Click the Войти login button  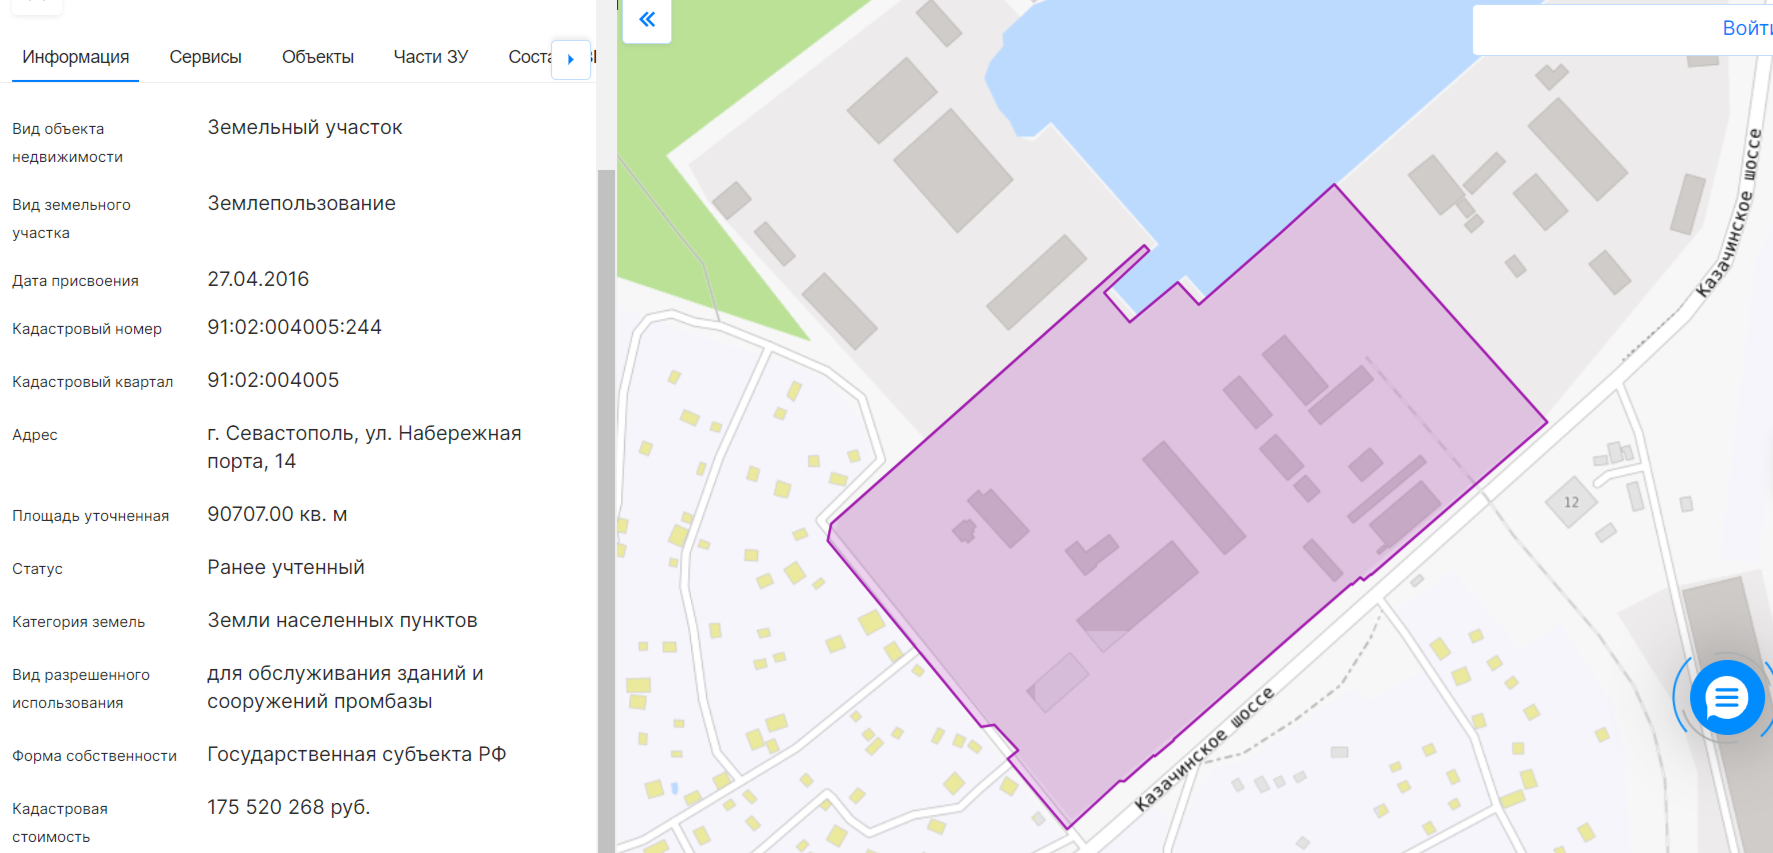coord(1745,29)
